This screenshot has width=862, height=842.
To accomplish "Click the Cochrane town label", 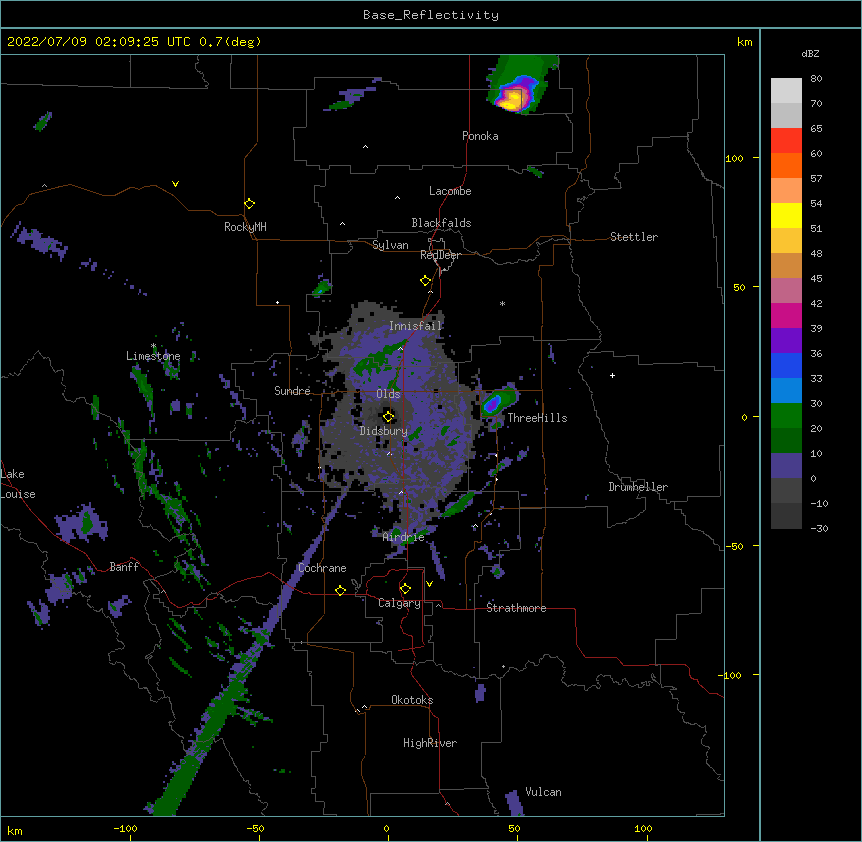I will click(322, 568).
